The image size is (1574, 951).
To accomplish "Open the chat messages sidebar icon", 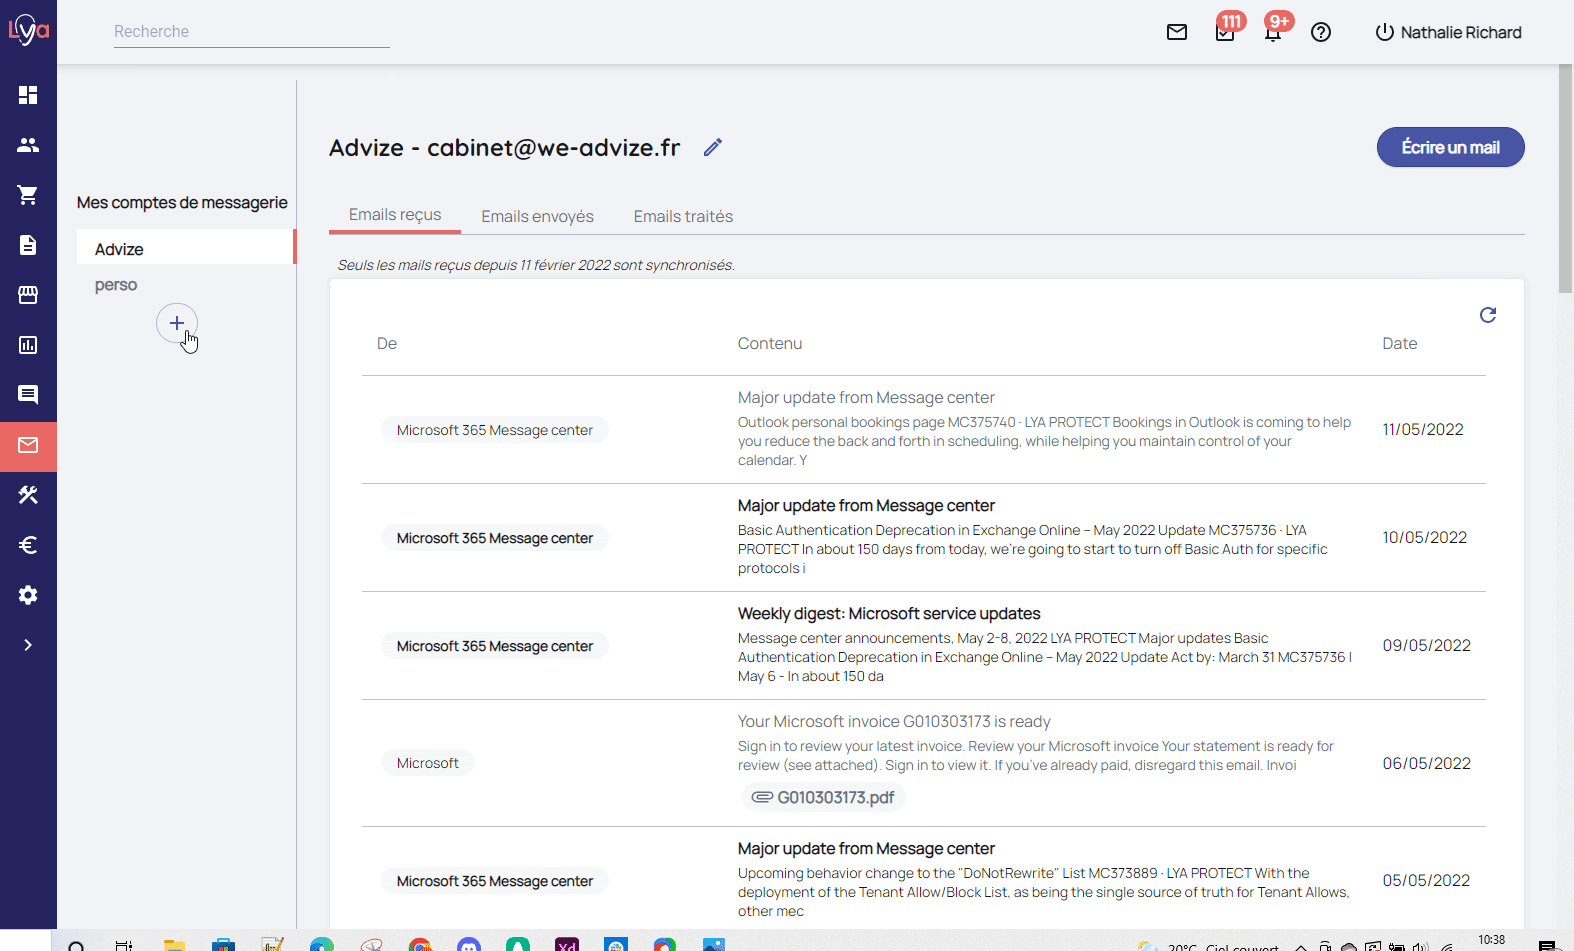I will 28,395.
